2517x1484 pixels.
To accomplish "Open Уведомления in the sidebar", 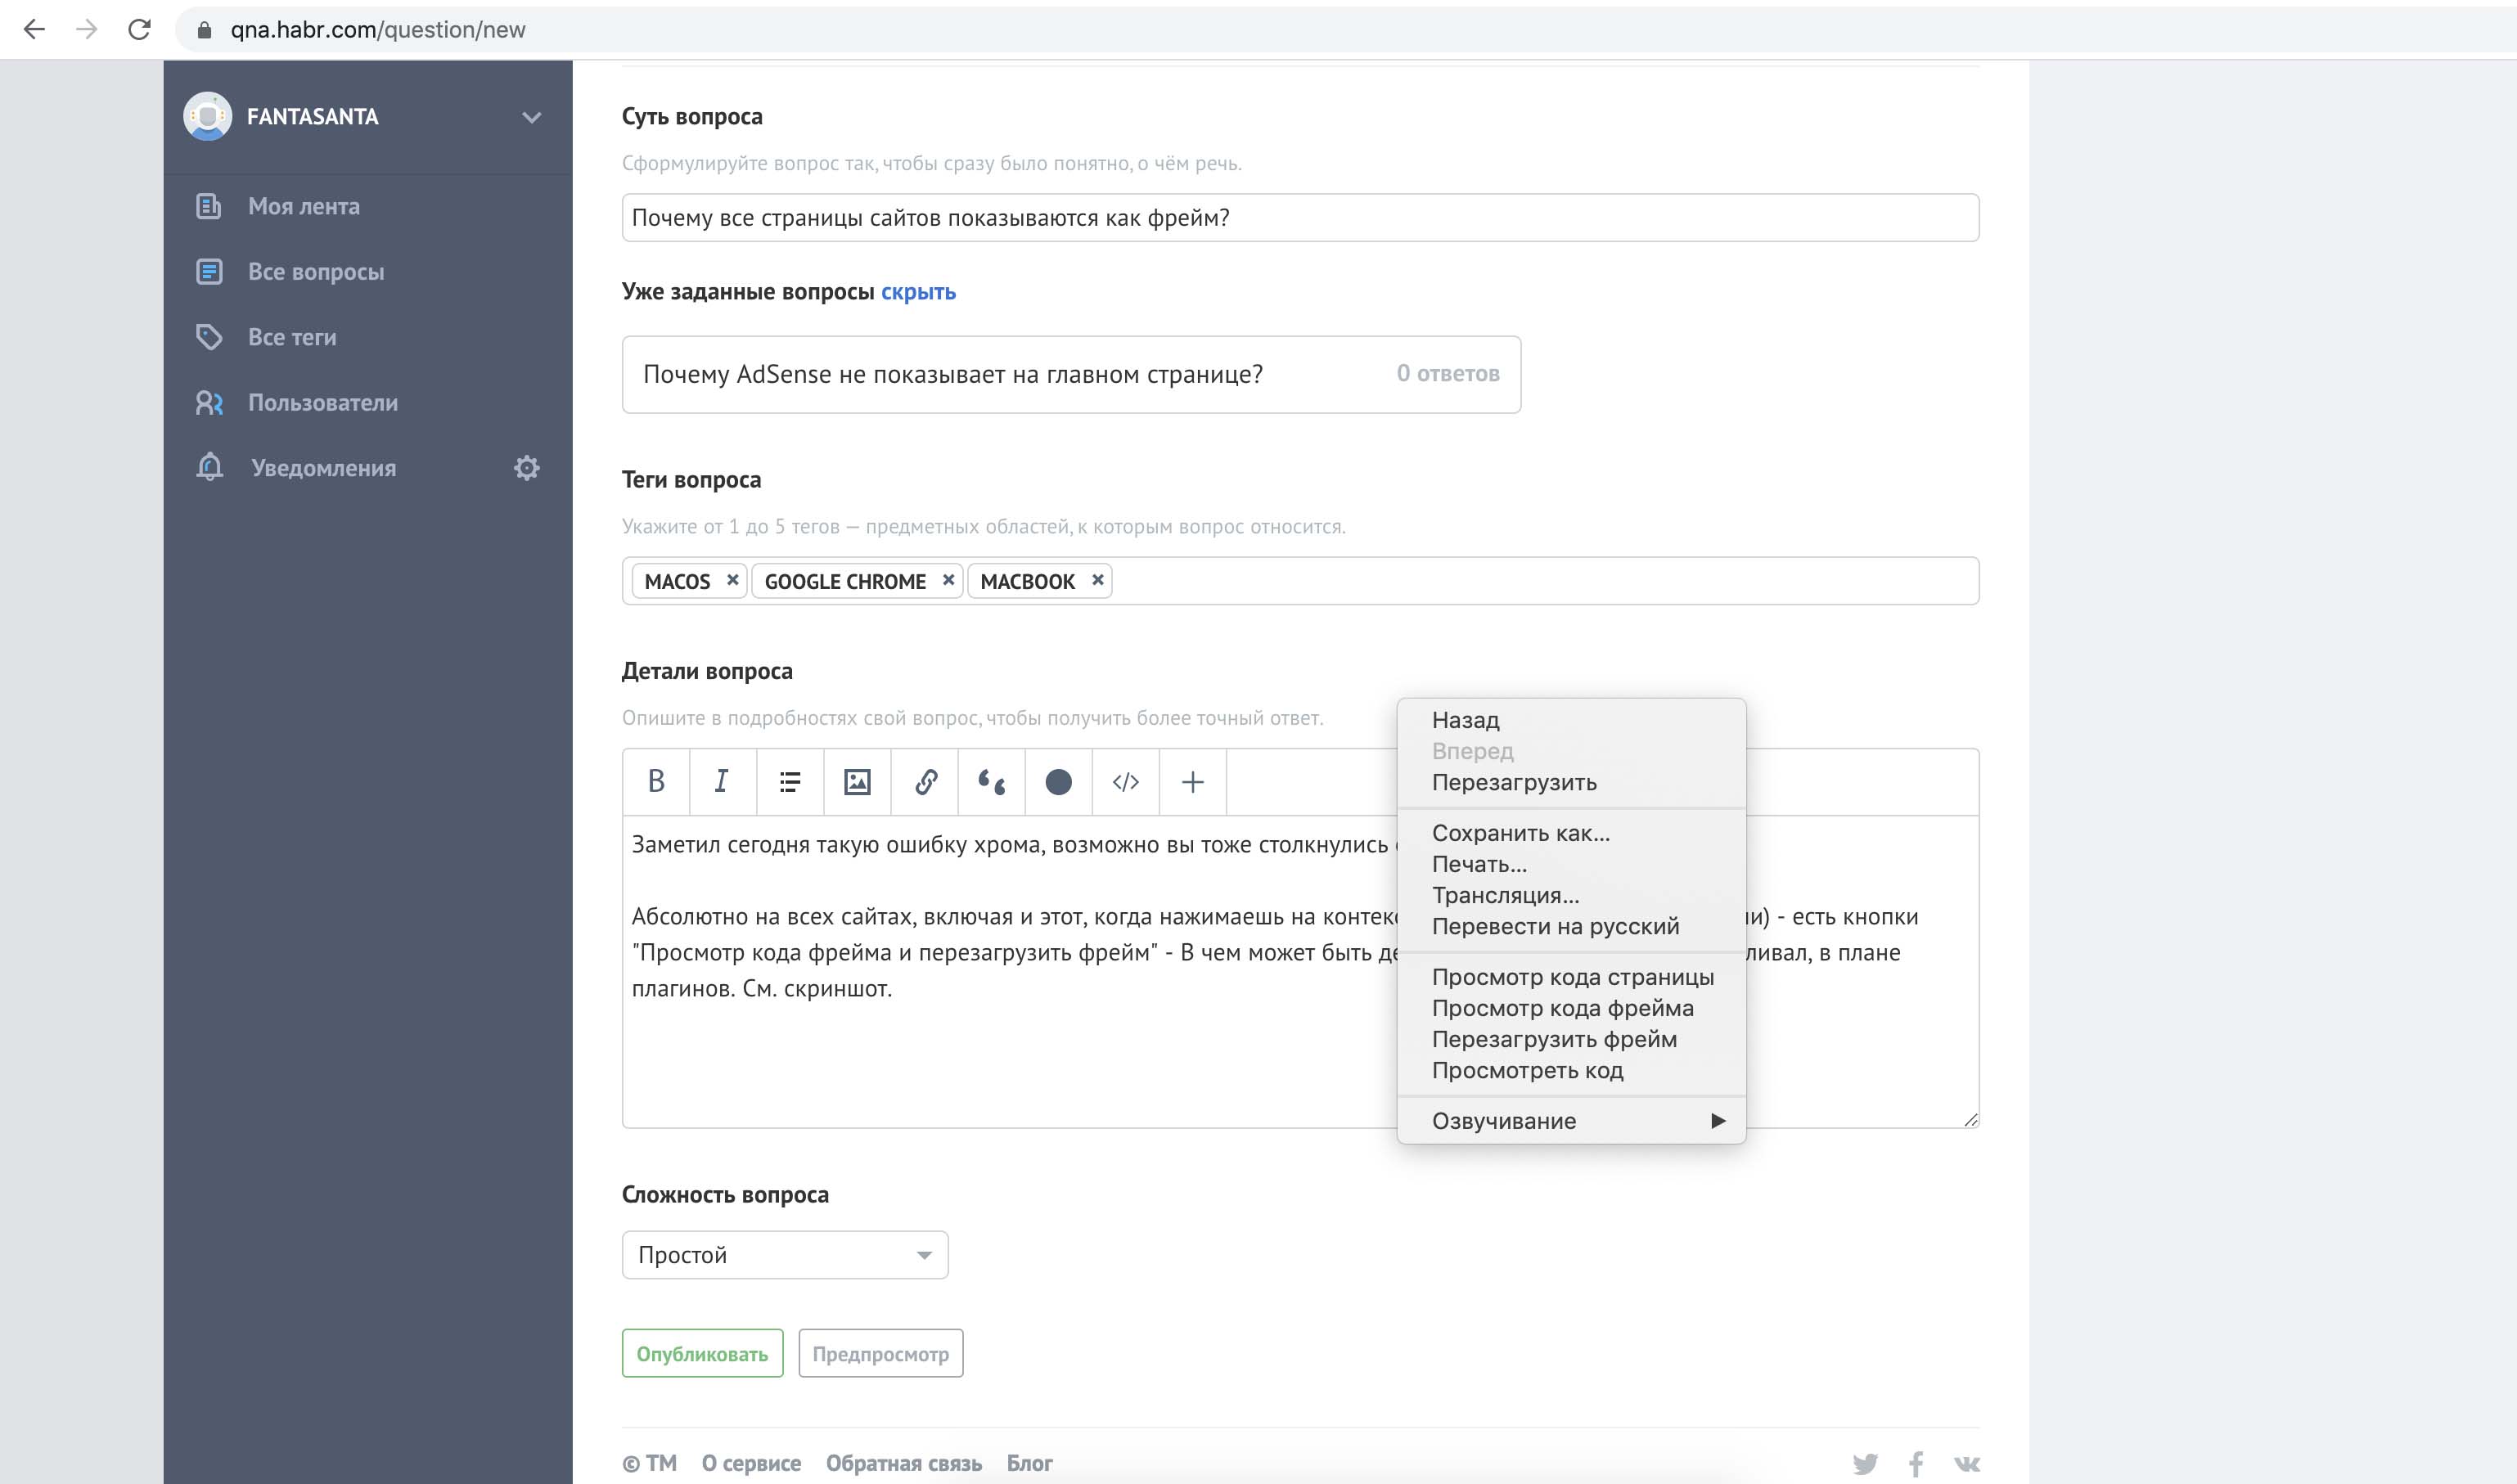I will 324,468.
